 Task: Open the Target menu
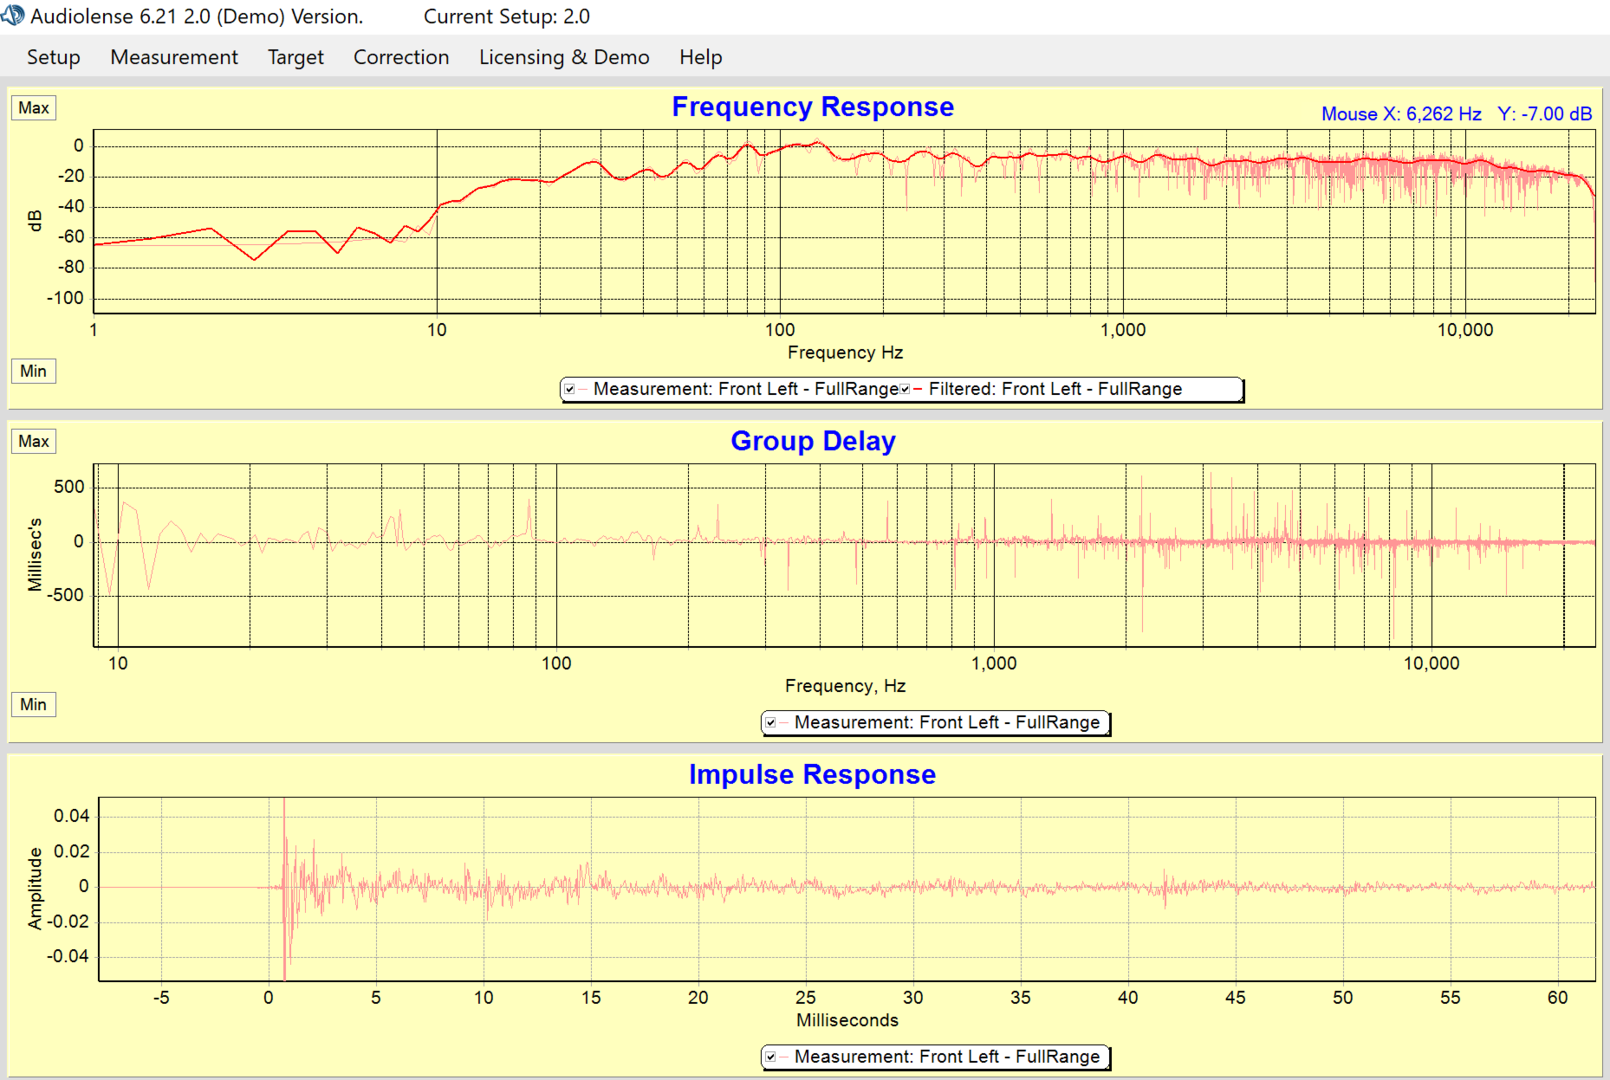(x=296, y=57)
